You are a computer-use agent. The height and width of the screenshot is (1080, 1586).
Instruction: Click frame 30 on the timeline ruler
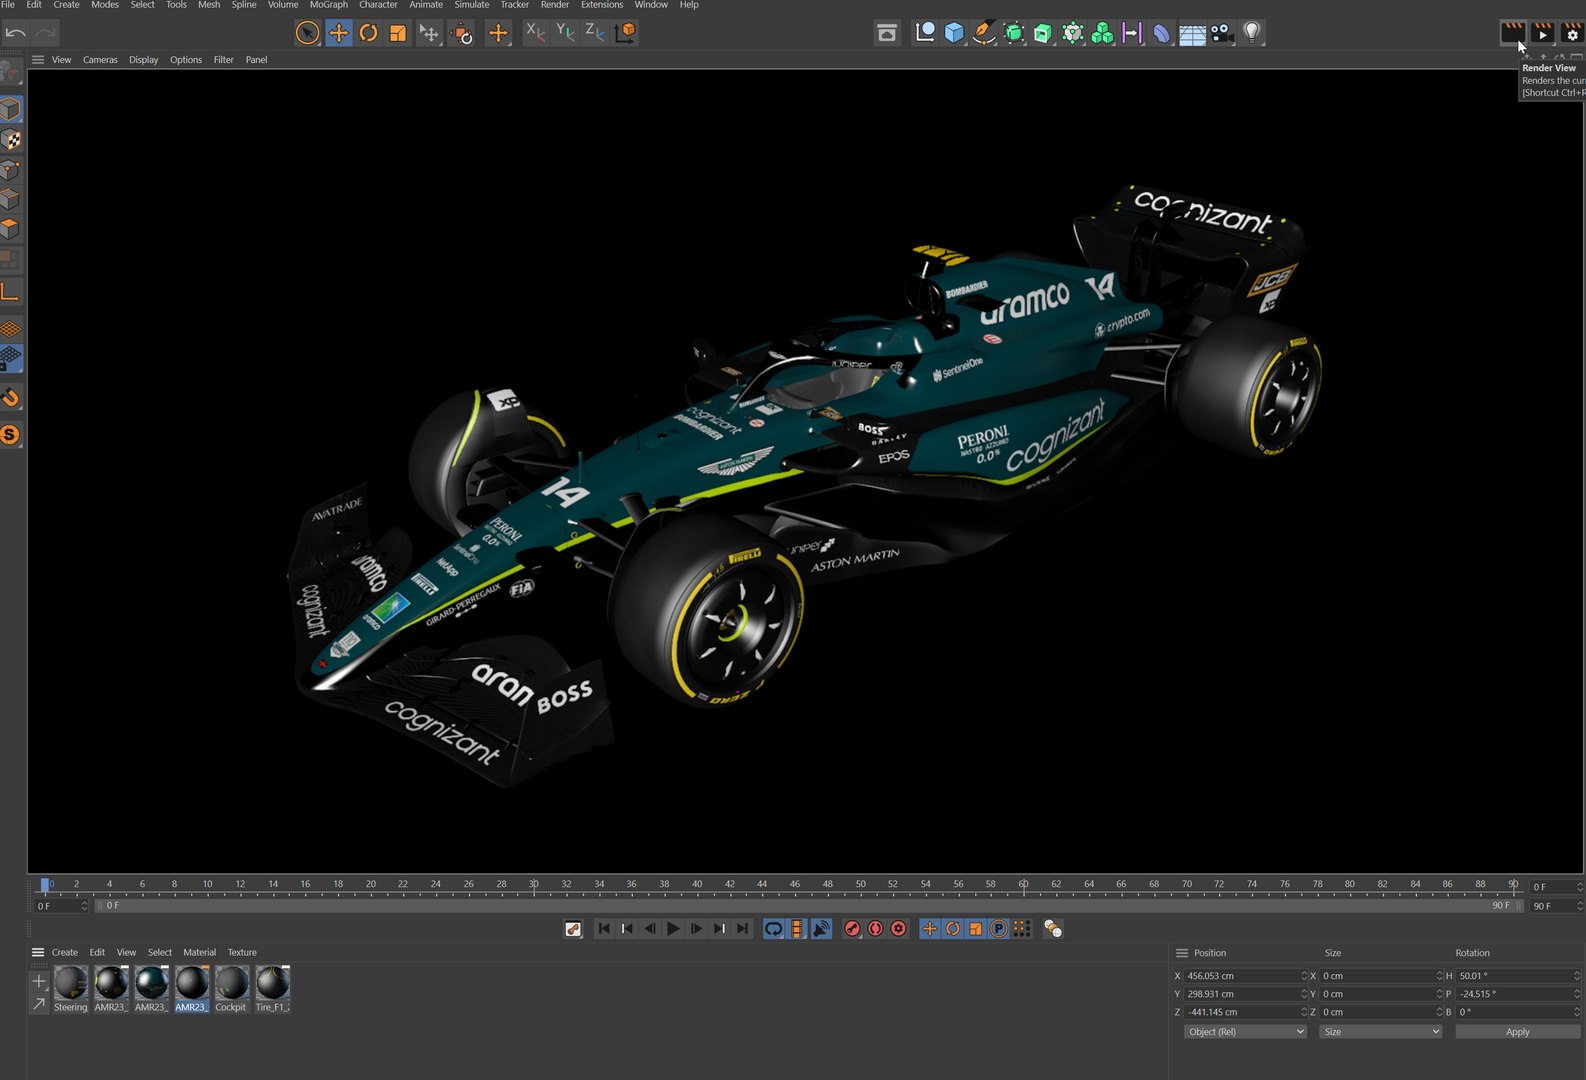534,885
